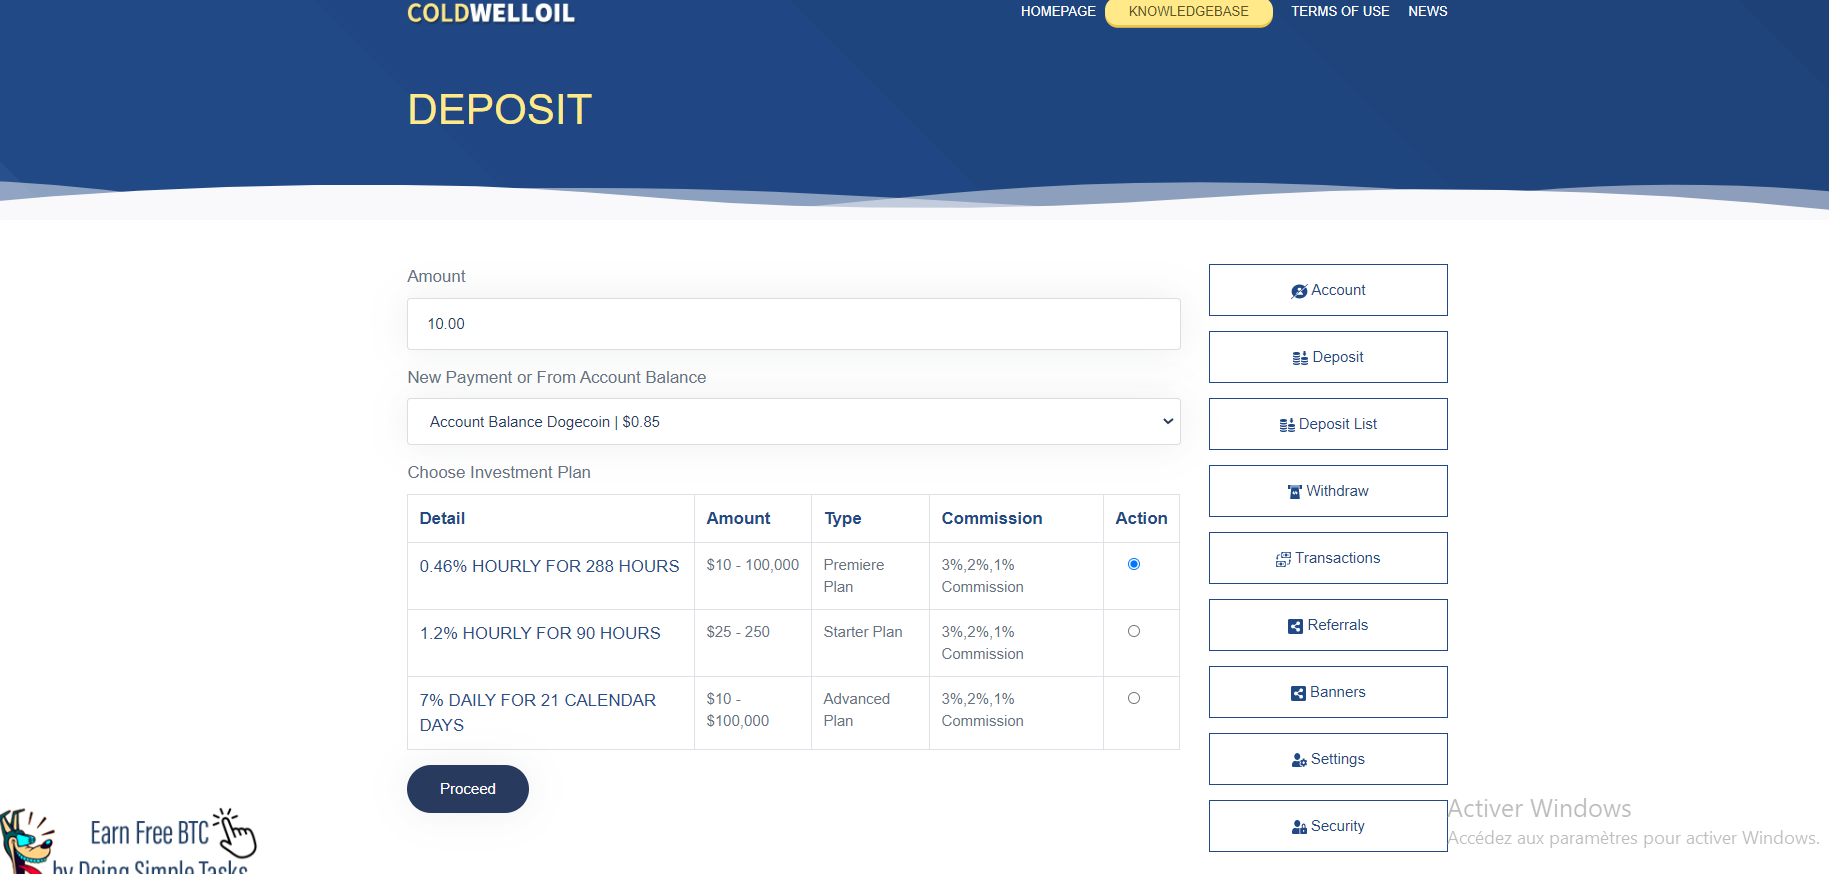Click the 'New Payment or From Account Balance' label

click(557, 377)
